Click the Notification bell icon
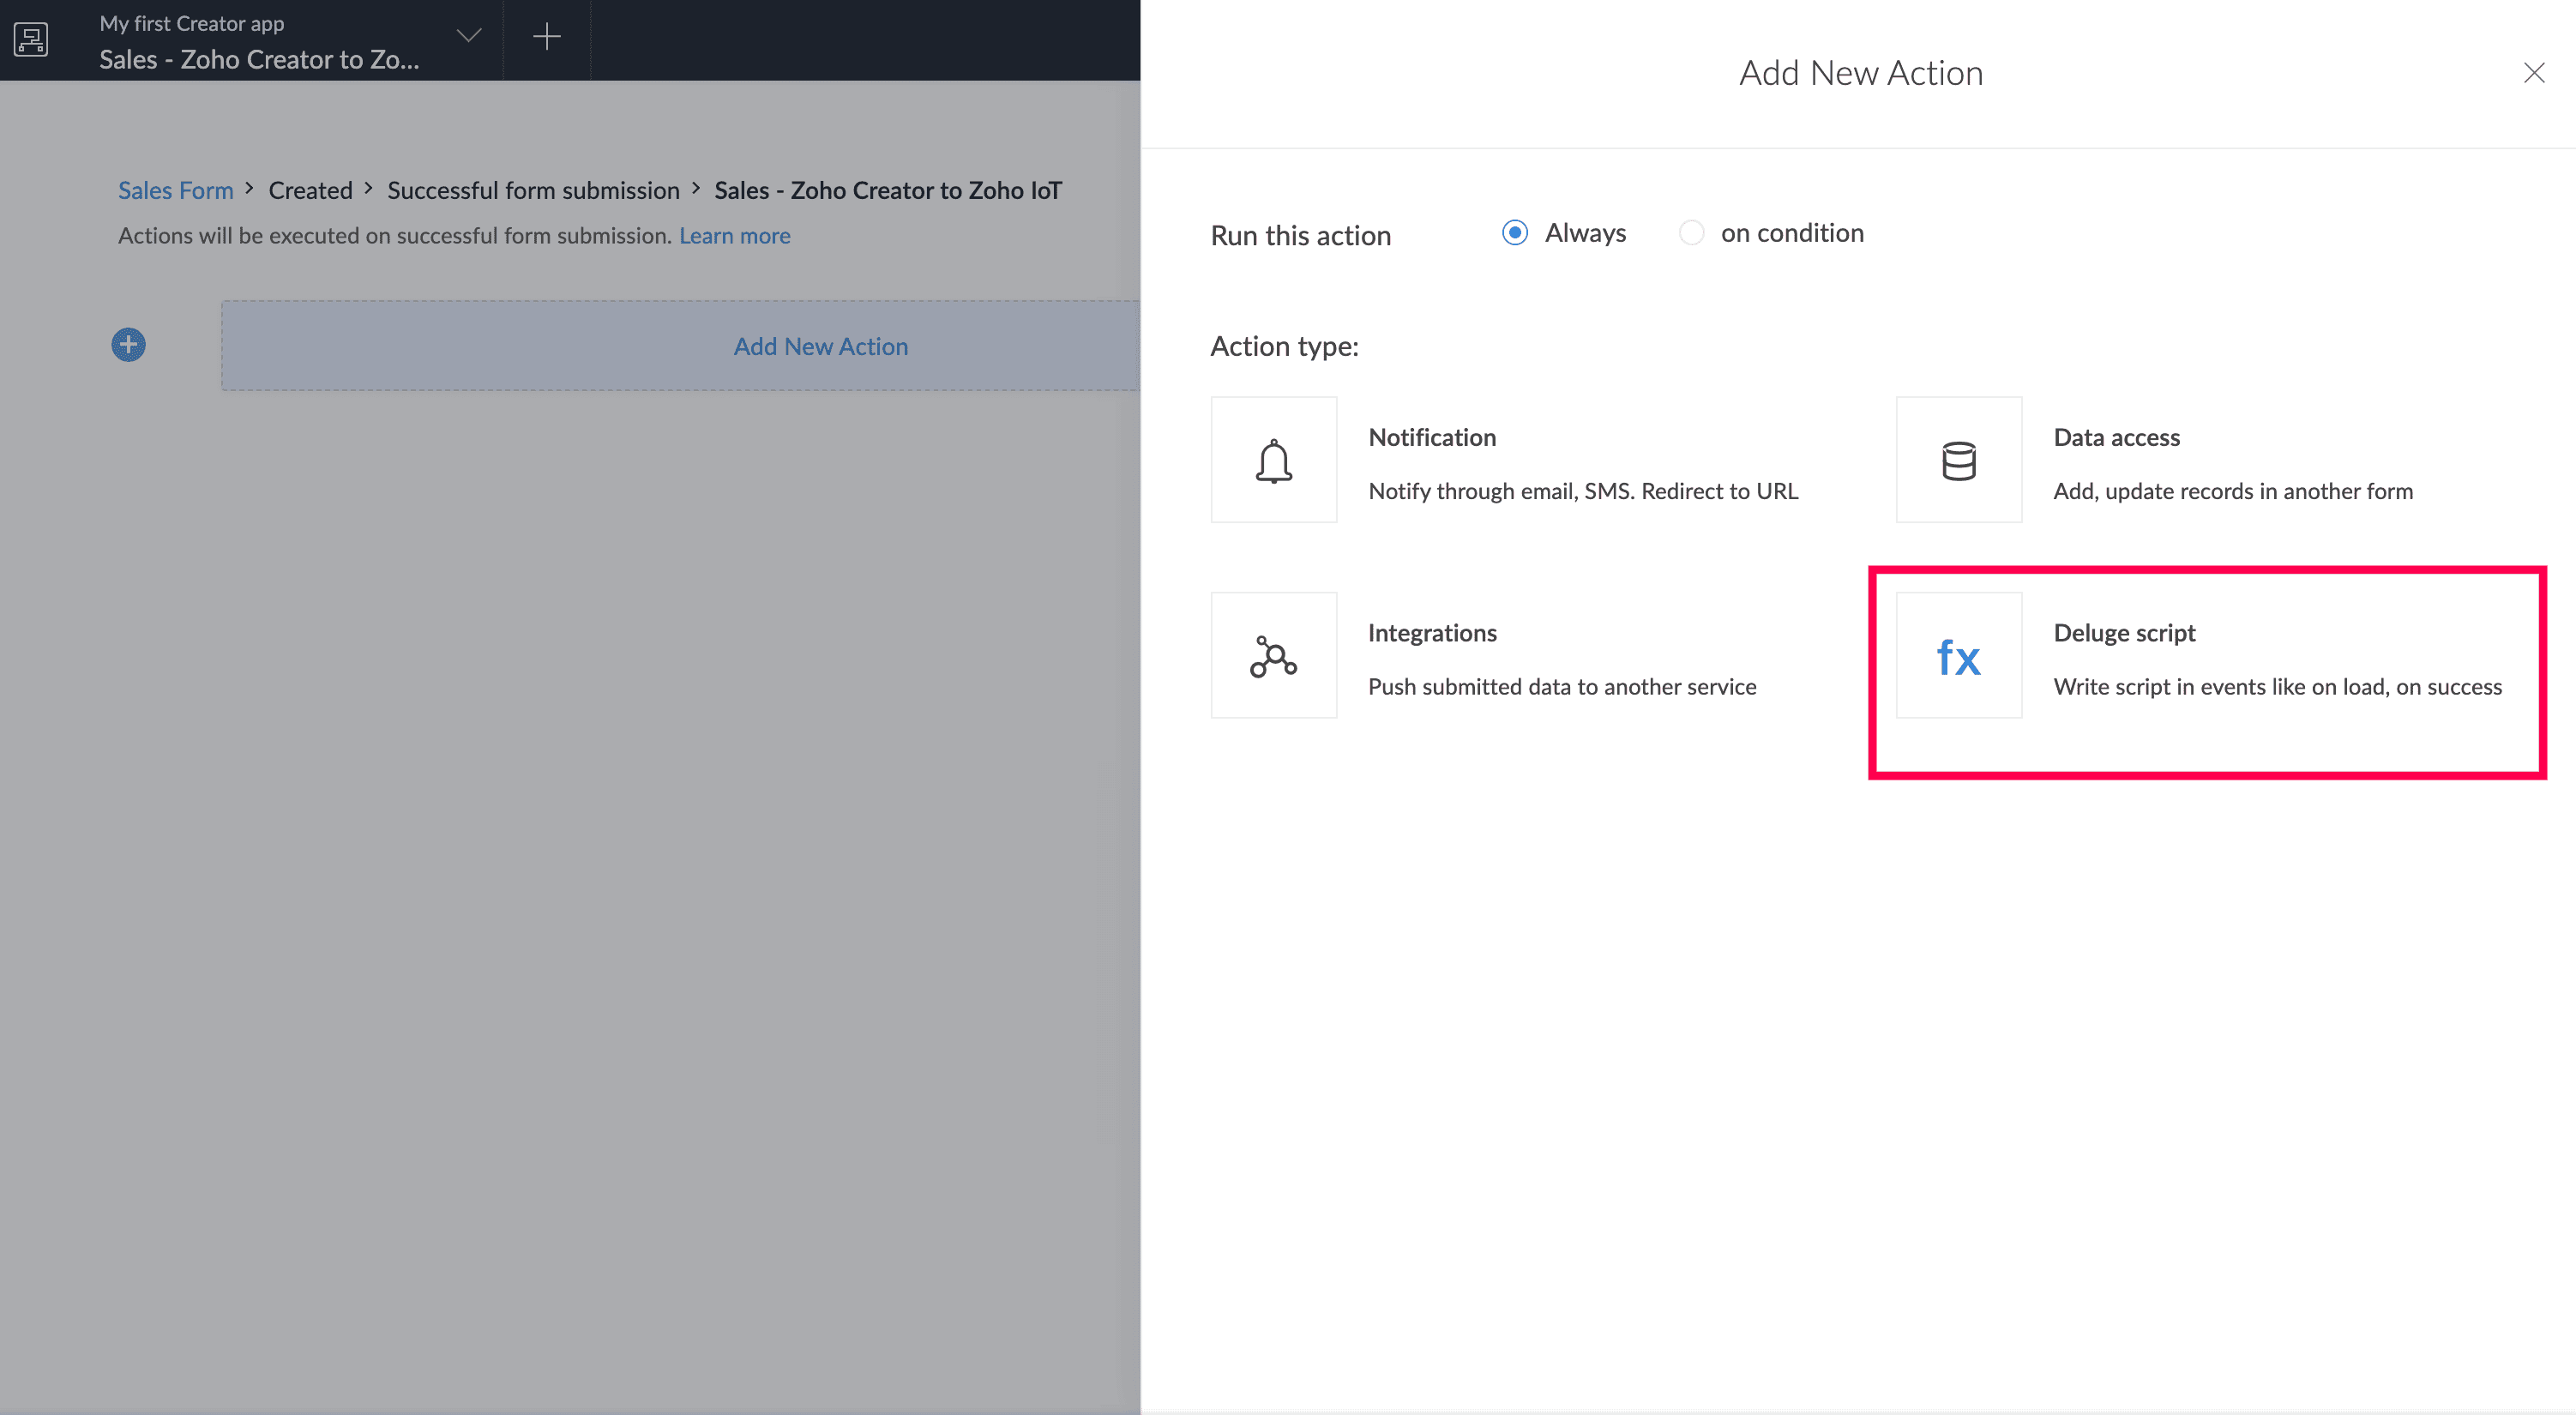The width and height of the screenshot is (2576, 1415). [1273, 460]
